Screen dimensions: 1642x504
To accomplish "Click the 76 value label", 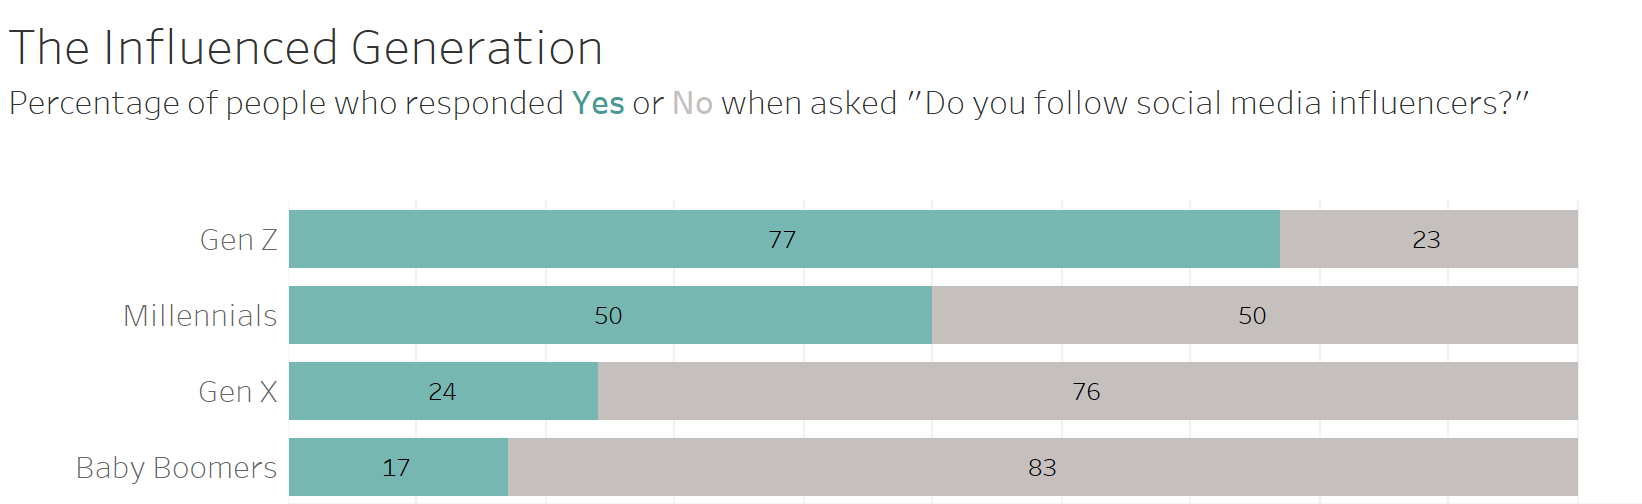I will coord(1086,392).
